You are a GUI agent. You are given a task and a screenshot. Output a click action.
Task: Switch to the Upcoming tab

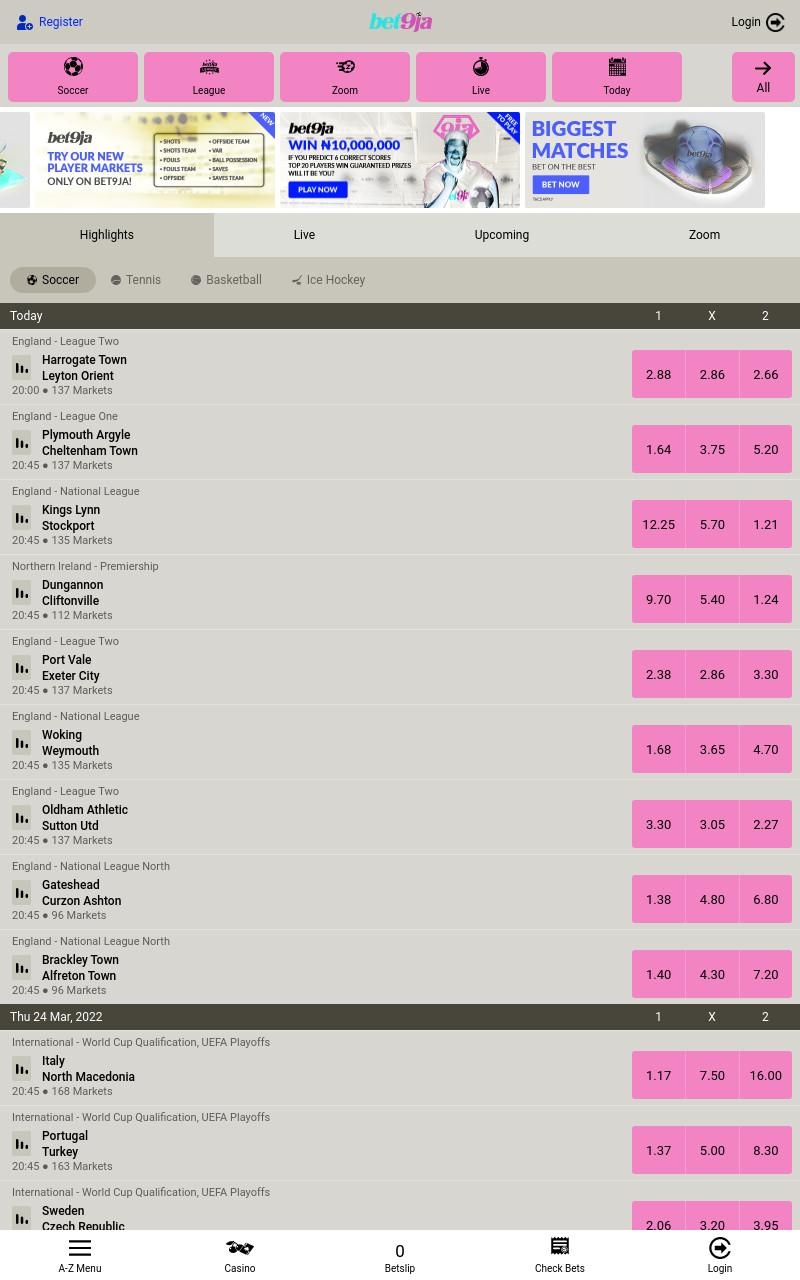coord(502,235)
